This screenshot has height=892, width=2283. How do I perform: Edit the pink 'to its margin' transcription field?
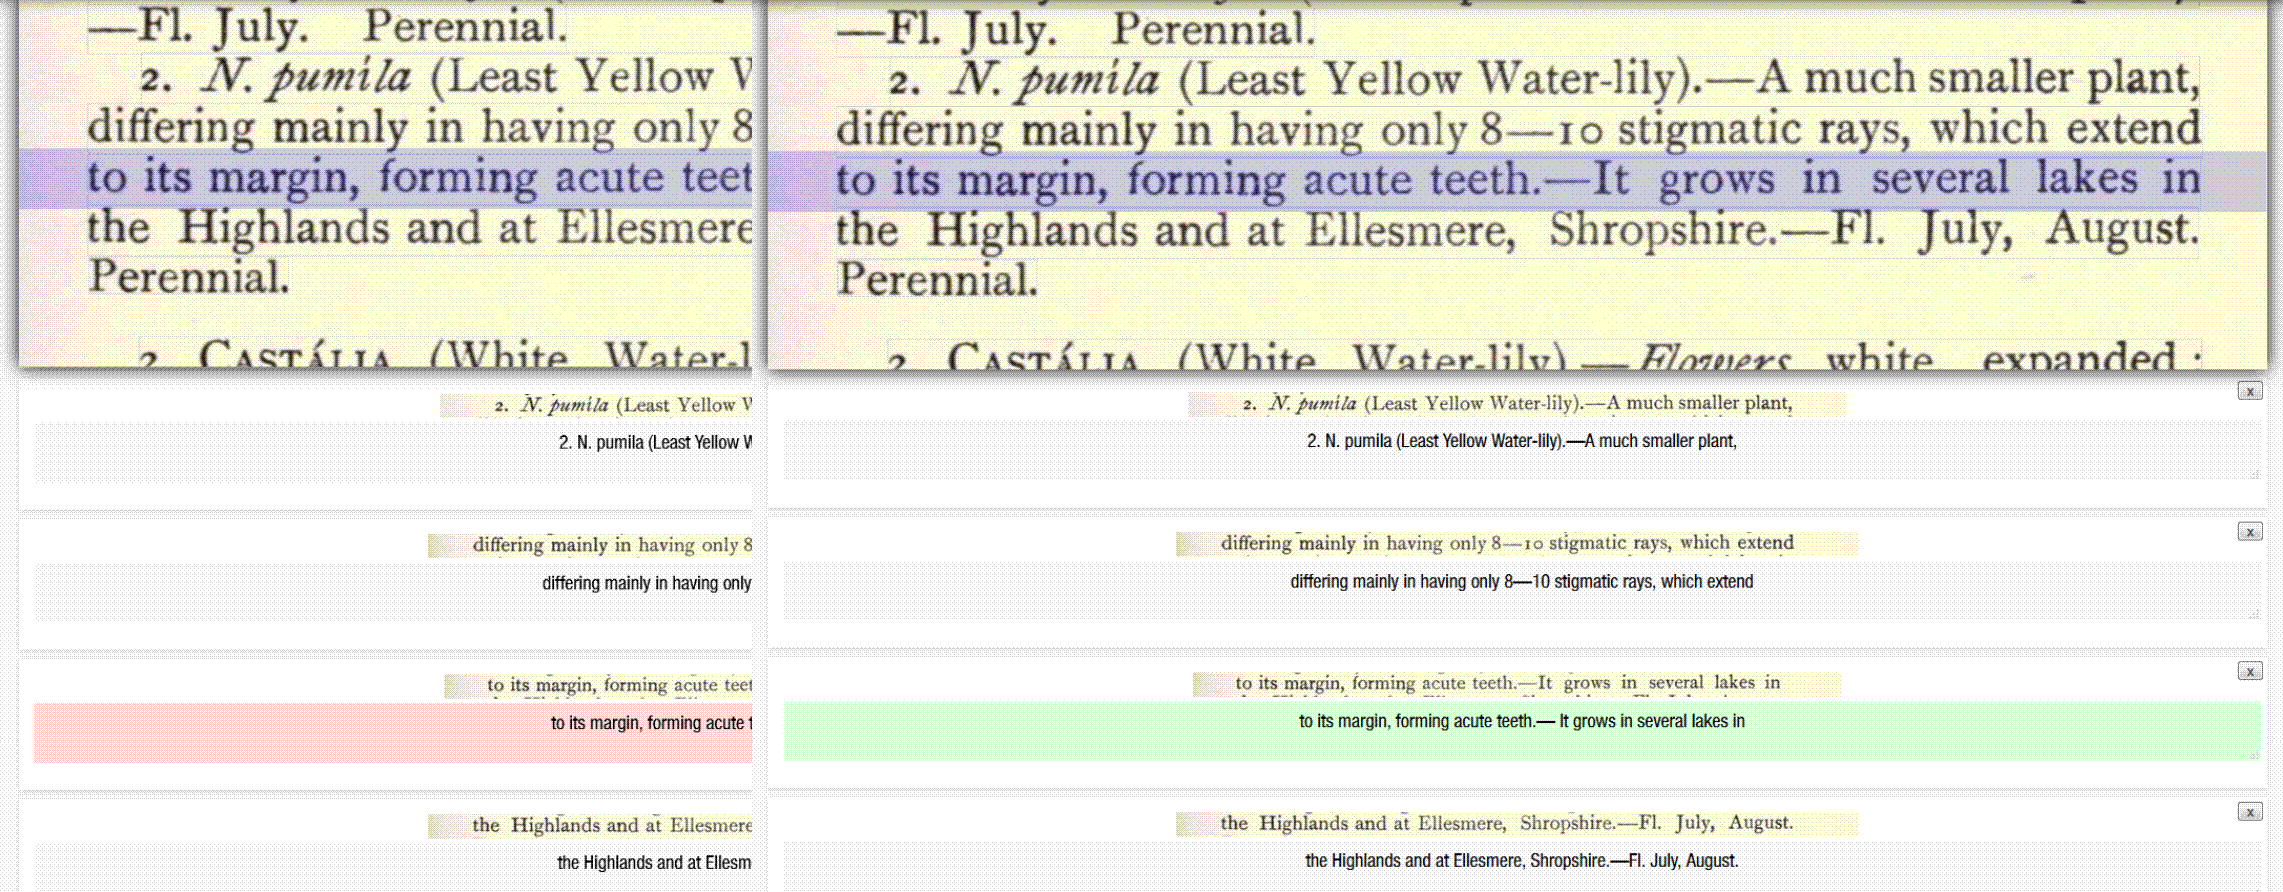tap(392, 734)
